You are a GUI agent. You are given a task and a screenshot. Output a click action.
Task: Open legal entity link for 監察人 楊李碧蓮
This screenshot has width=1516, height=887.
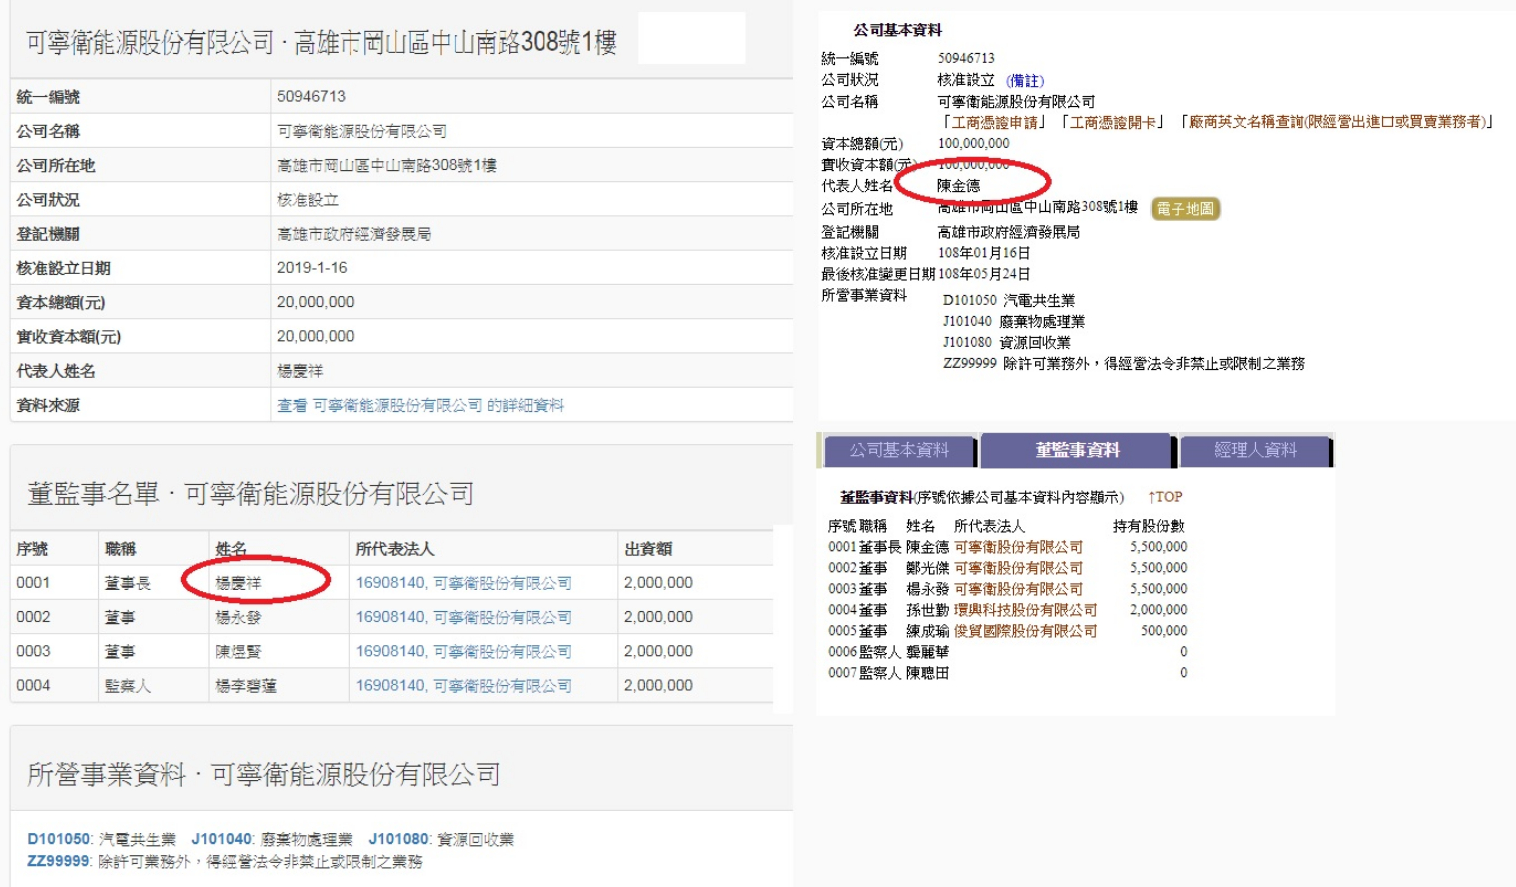tap(463, 686)
